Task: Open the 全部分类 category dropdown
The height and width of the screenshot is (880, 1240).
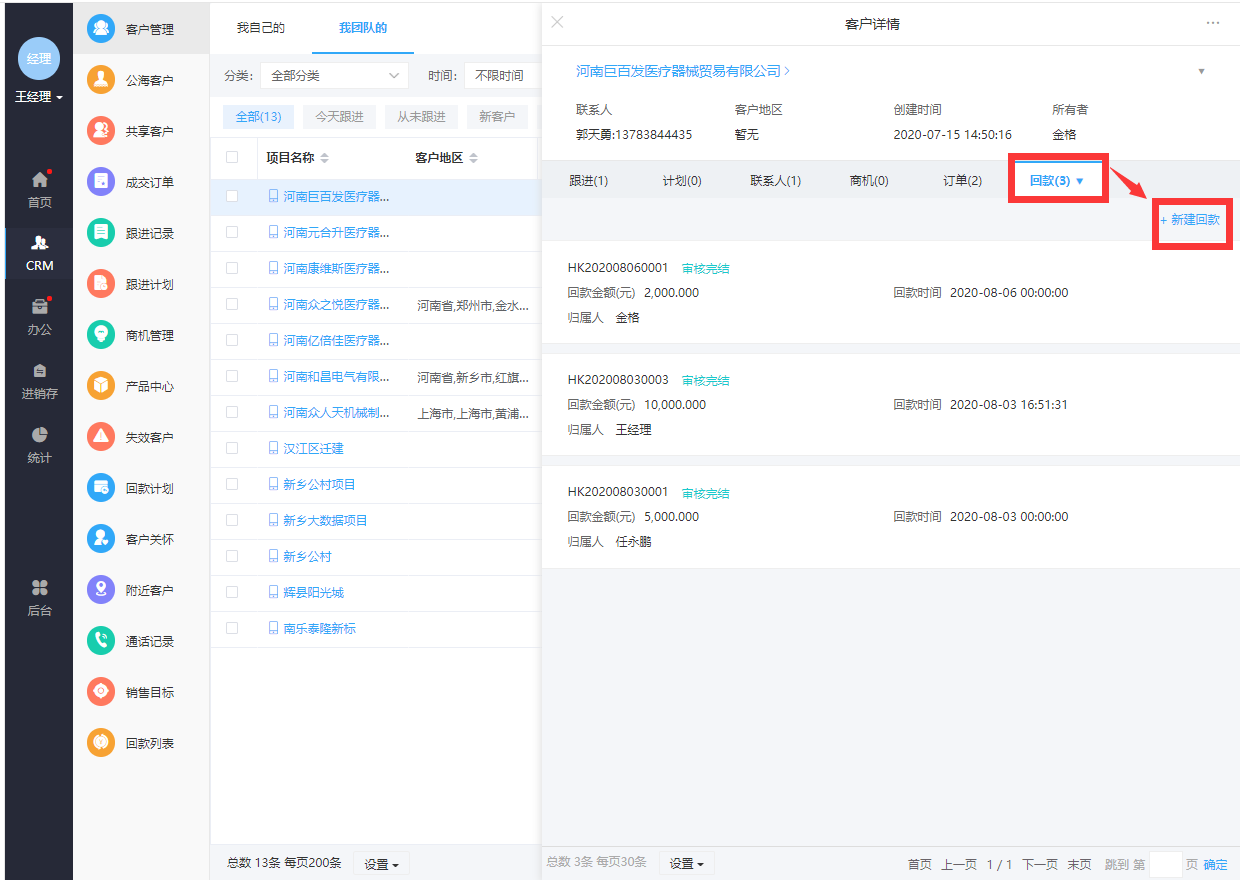Action: tap(334, 76)
